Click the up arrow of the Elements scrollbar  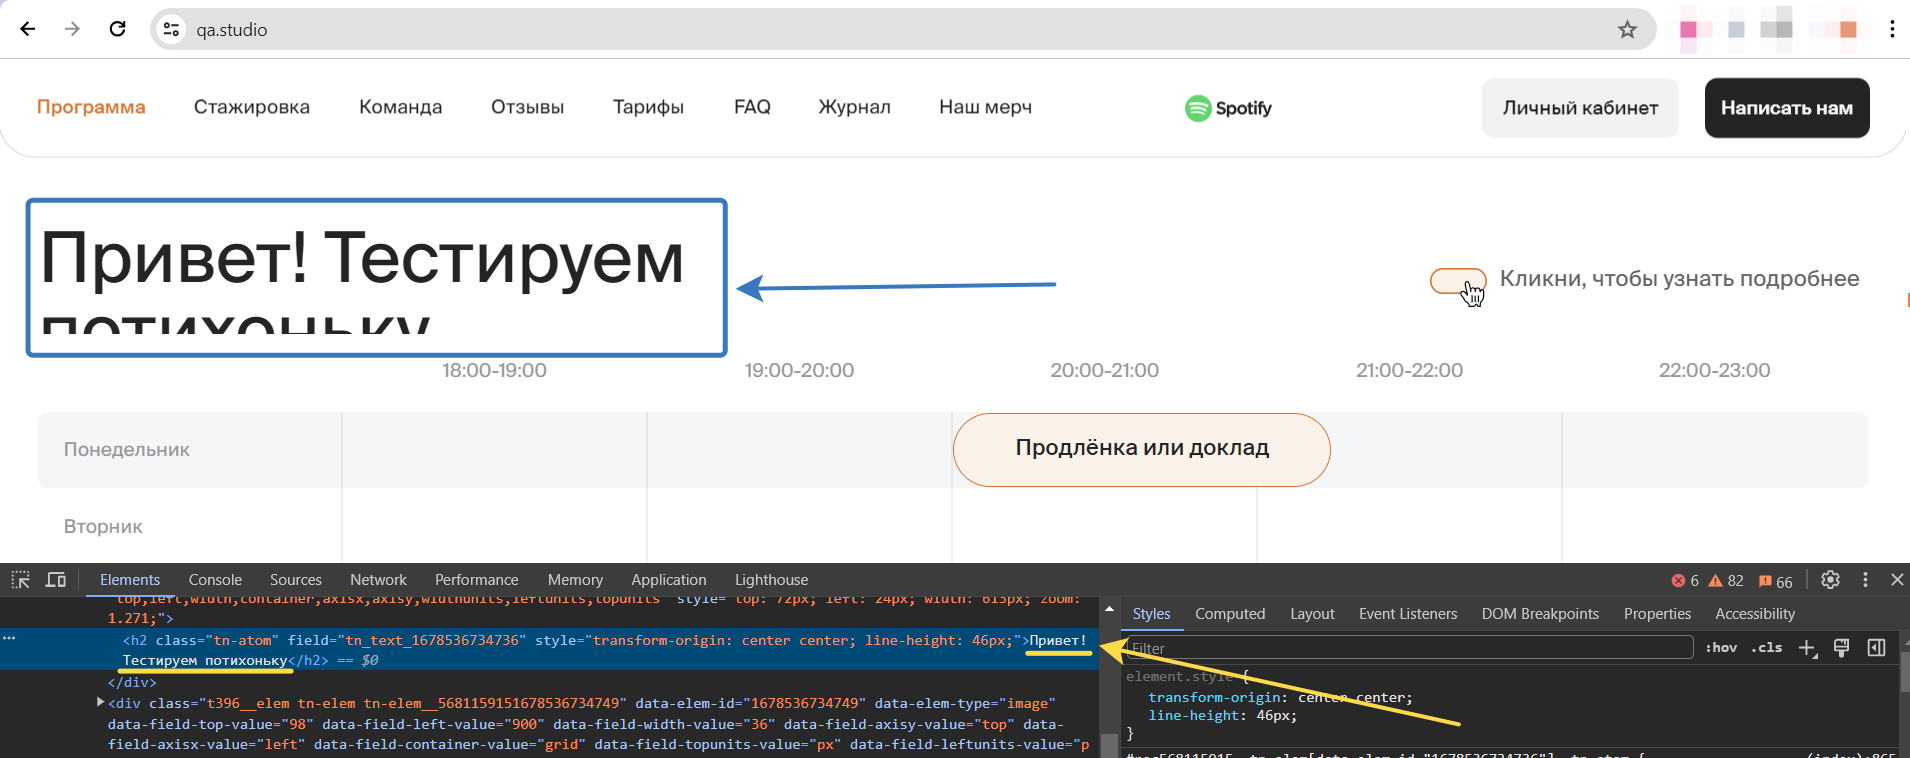pyautogui.click(x=1109, y=609)
